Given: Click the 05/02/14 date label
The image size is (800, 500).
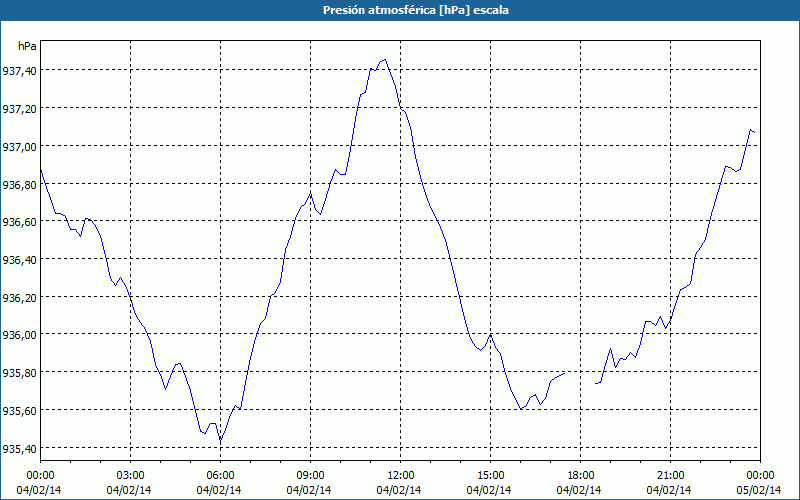Looking at the screenshot, I should [760, 490].
